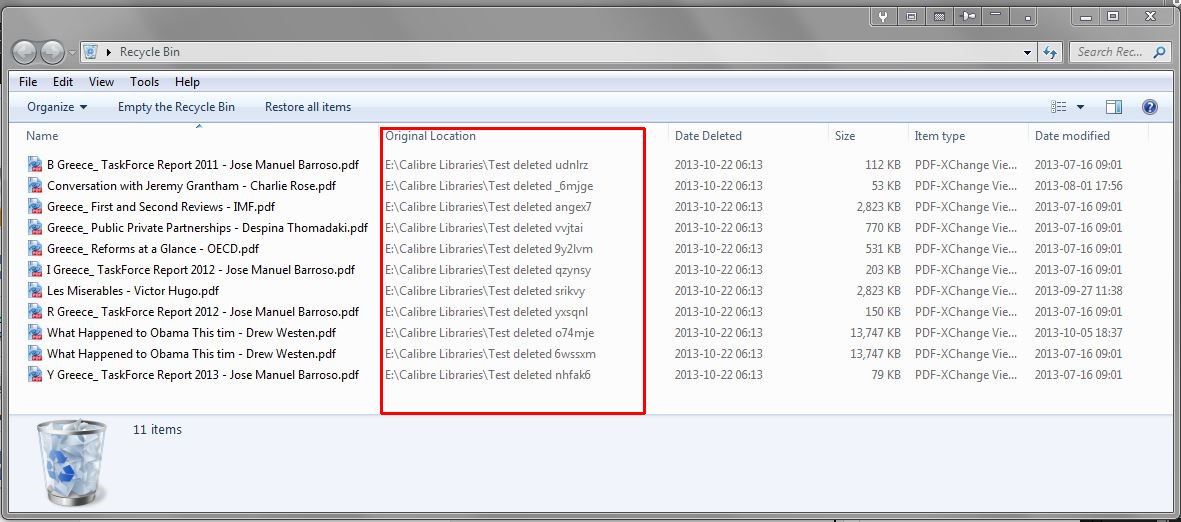Click the 79 KB size value
This screenshot has width=1181, height=522.
click(886, 375)
